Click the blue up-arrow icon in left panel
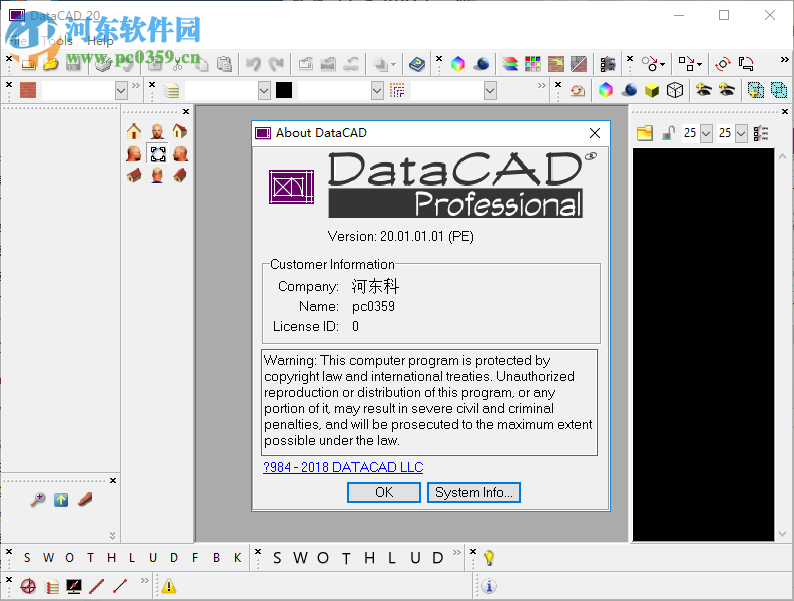This screenshot has width=794, height=601. tap(61, 500)
